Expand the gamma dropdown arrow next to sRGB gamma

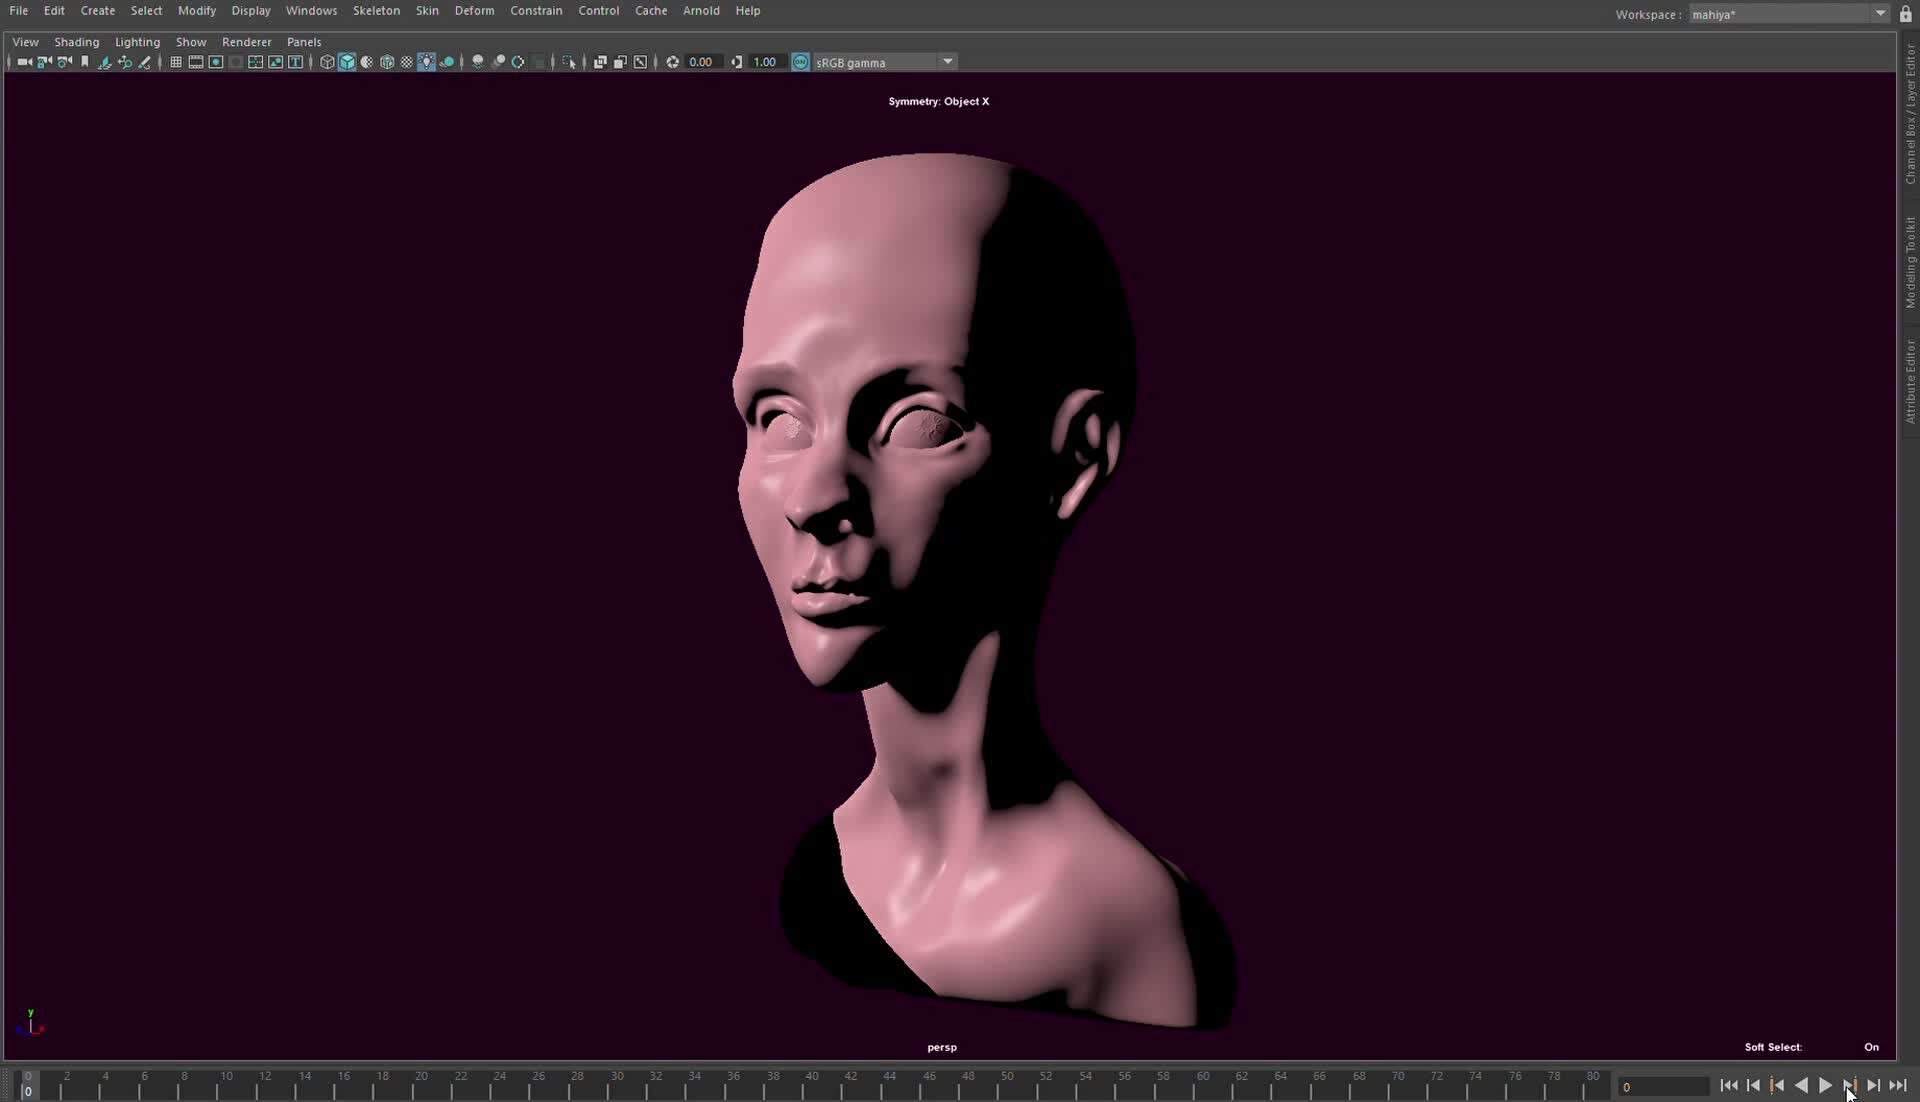[947, 62]
